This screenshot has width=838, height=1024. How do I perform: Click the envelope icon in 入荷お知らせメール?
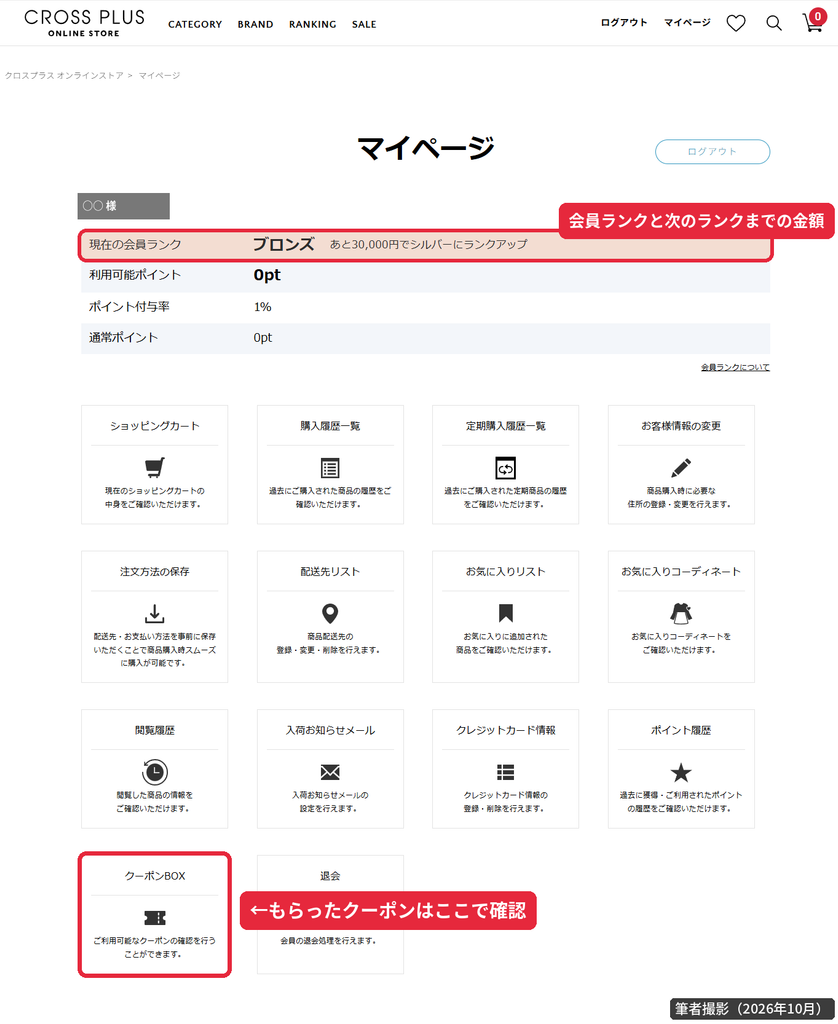(x=330, y=773)
